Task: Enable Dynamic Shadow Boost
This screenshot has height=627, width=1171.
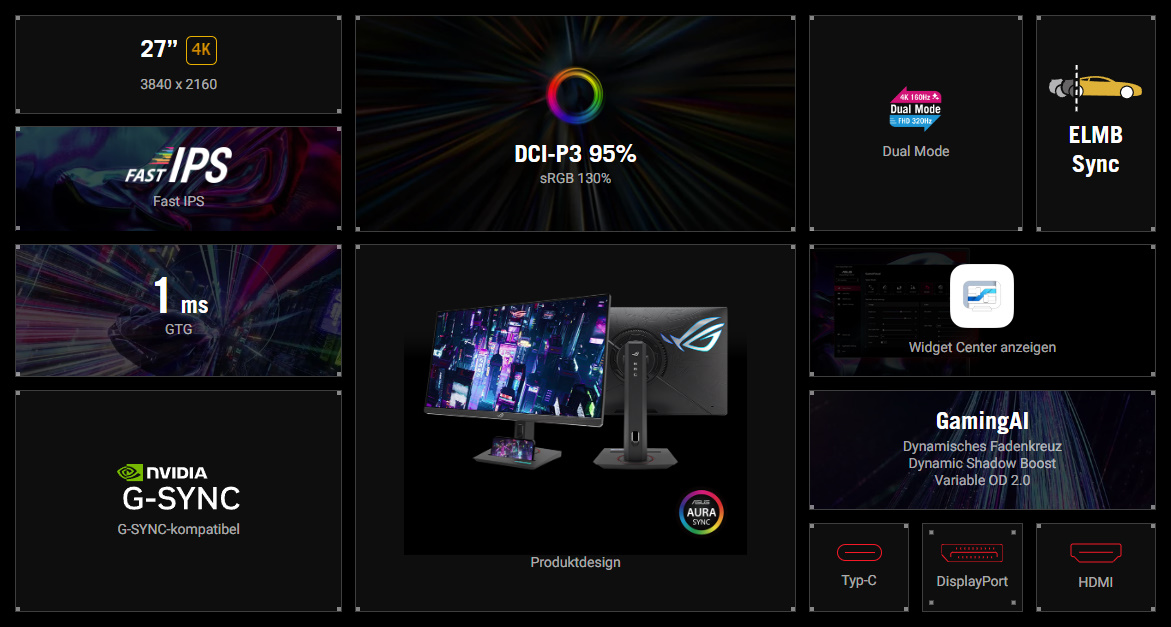Action: coord(982,464)
